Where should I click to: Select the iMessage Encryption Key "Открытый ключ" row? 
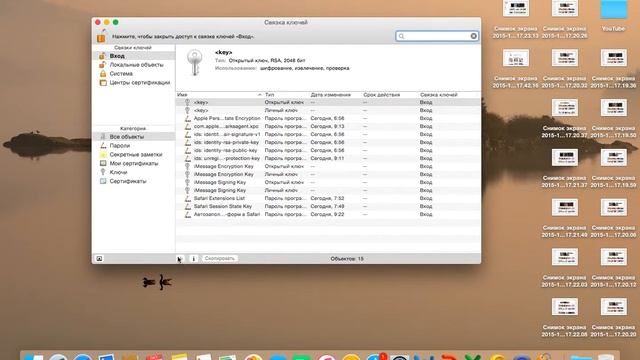(x=328, y=167)
